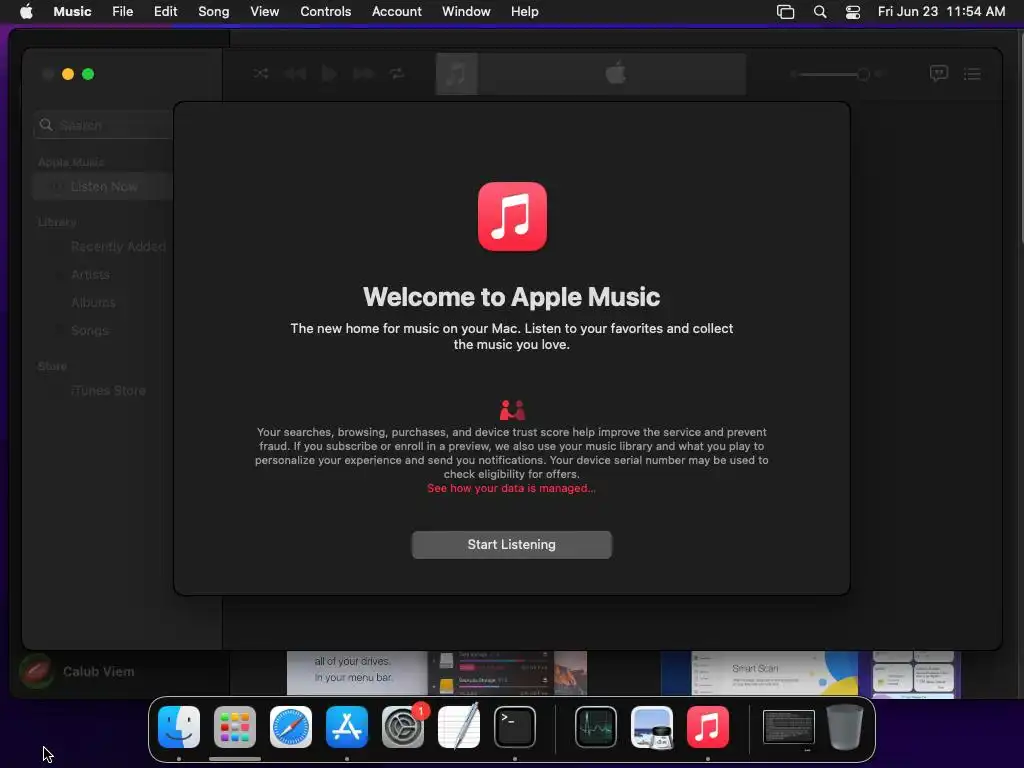Viewport: 1024px width, 768px height.
Task: Open iTunes Store in the sidebar
Action: click(108, 391)
